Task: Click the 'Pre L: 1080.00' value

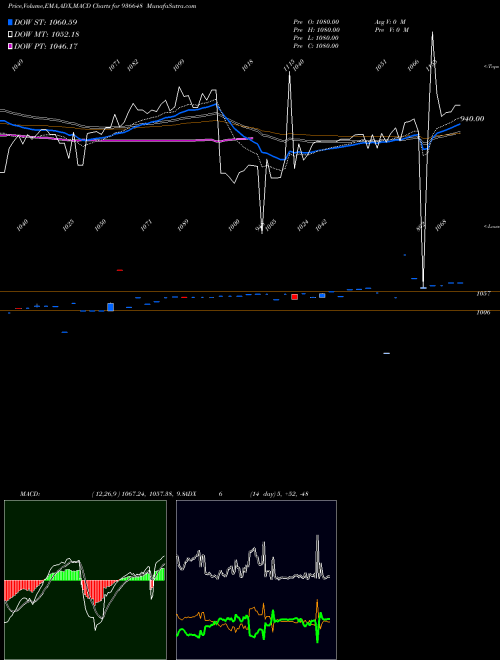Action: point(316,38)
